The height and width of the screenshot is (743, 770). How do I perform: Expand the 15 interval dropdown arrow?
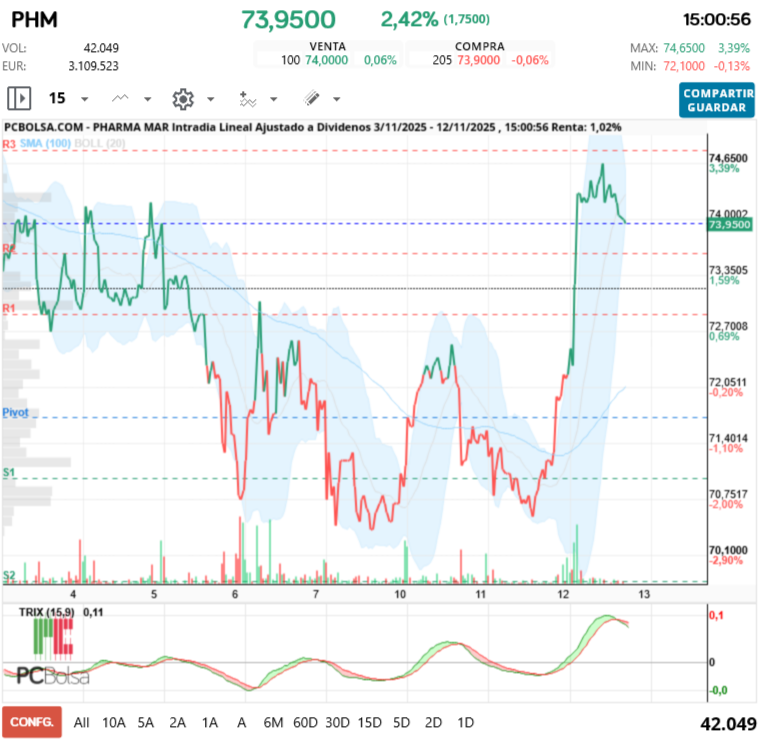[x=84, y=100]
